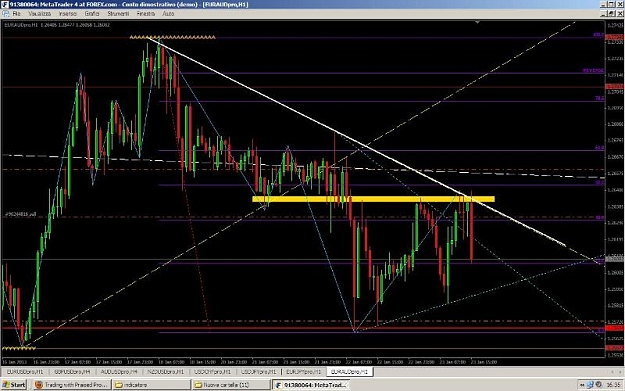Open the Inserisci menu
Viewport: 625px width, 391px height.
point(68,14)
